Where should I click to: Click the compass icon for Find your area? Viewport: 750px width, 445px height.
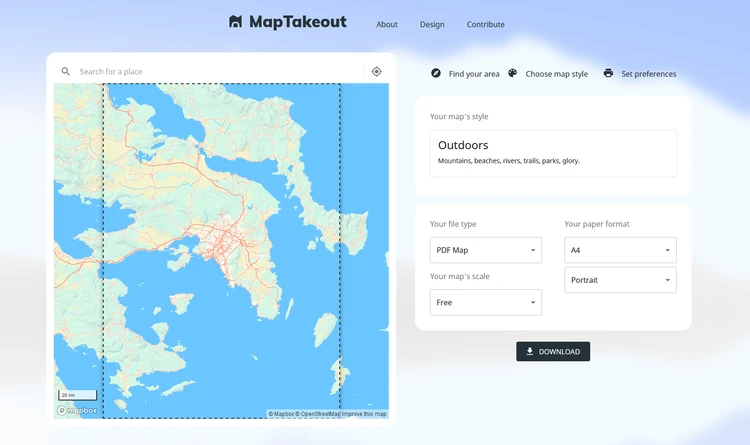click(436, 73)
